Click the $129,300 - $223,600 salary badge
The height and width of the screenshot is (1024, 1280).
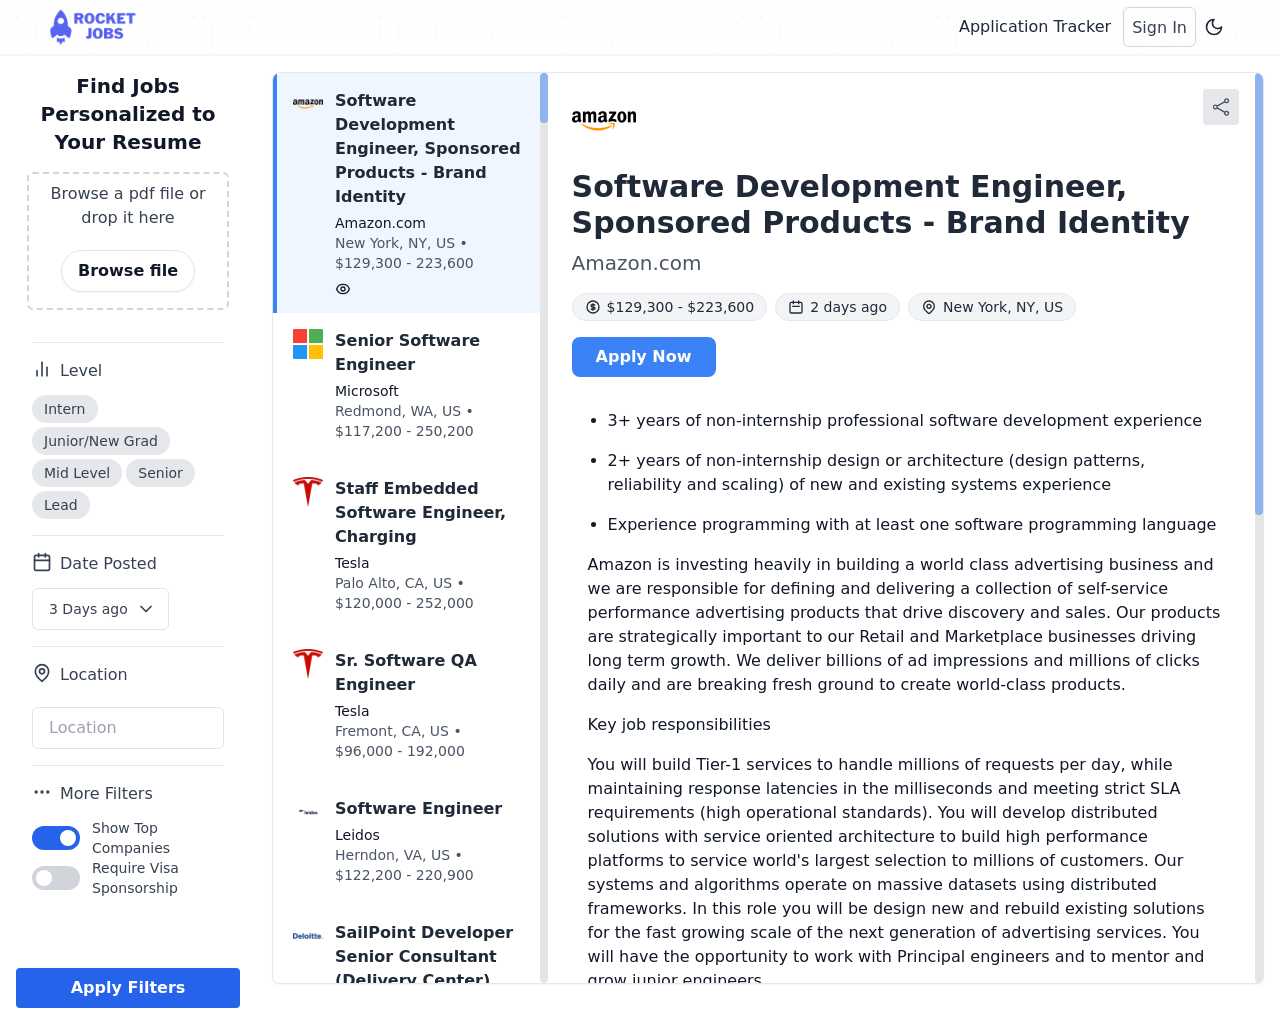coord(669,307)
